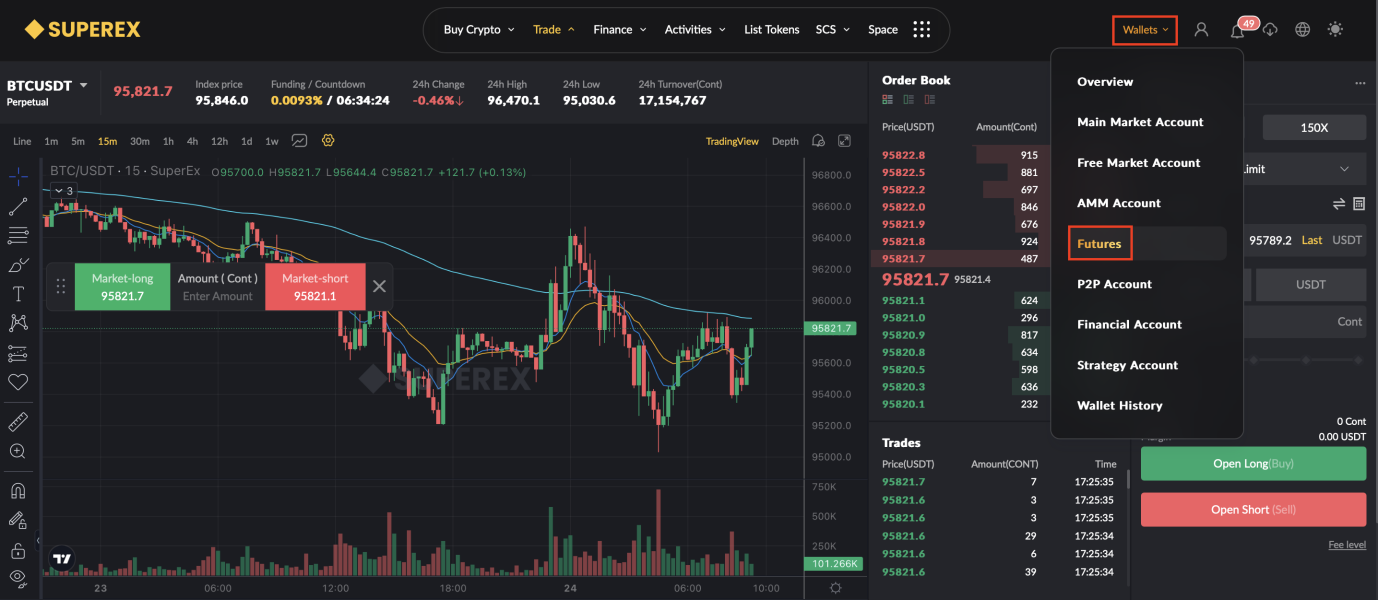The width and height of the screenshot is (1378, 600).
Task: Set leverage via 150X button
Action: [x=1314, y=128]
